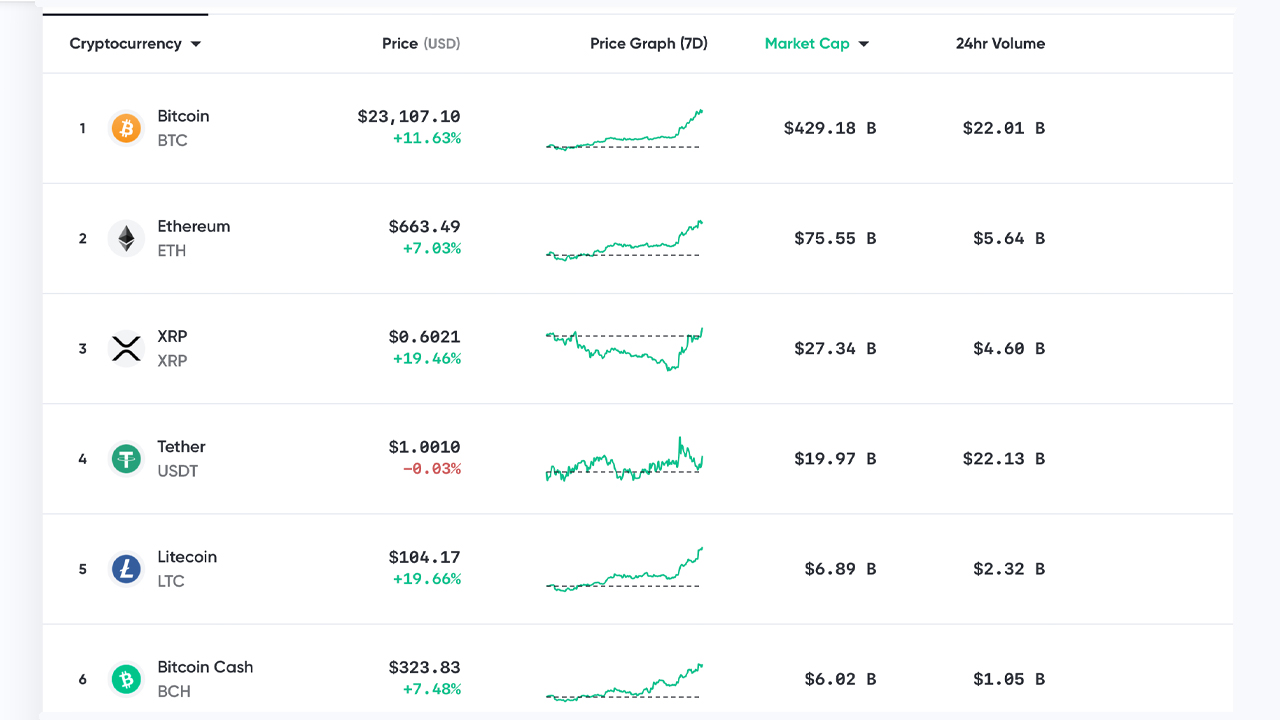Image resolution: width=1280 pixels, height=720 pixels.
Task: Click rank number 1 in Bitcoin row
Action: point(83,128)
